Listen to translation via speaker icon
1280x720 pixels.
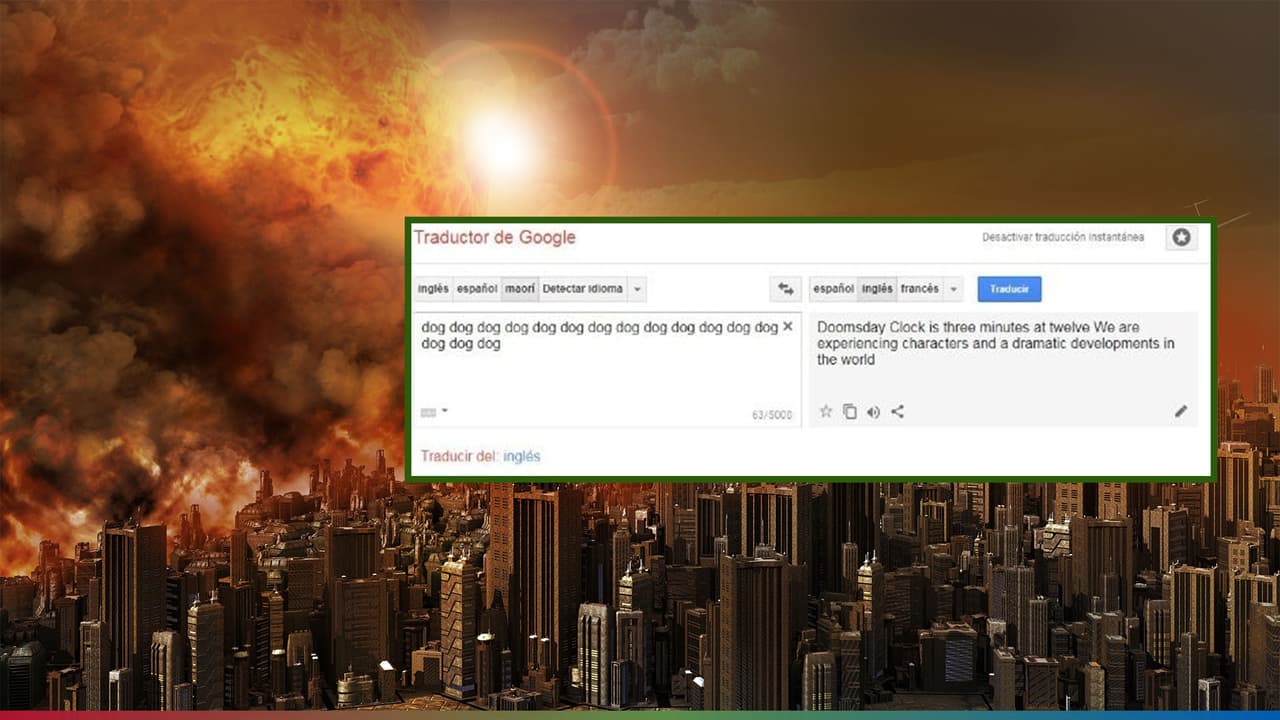point(873,411)
